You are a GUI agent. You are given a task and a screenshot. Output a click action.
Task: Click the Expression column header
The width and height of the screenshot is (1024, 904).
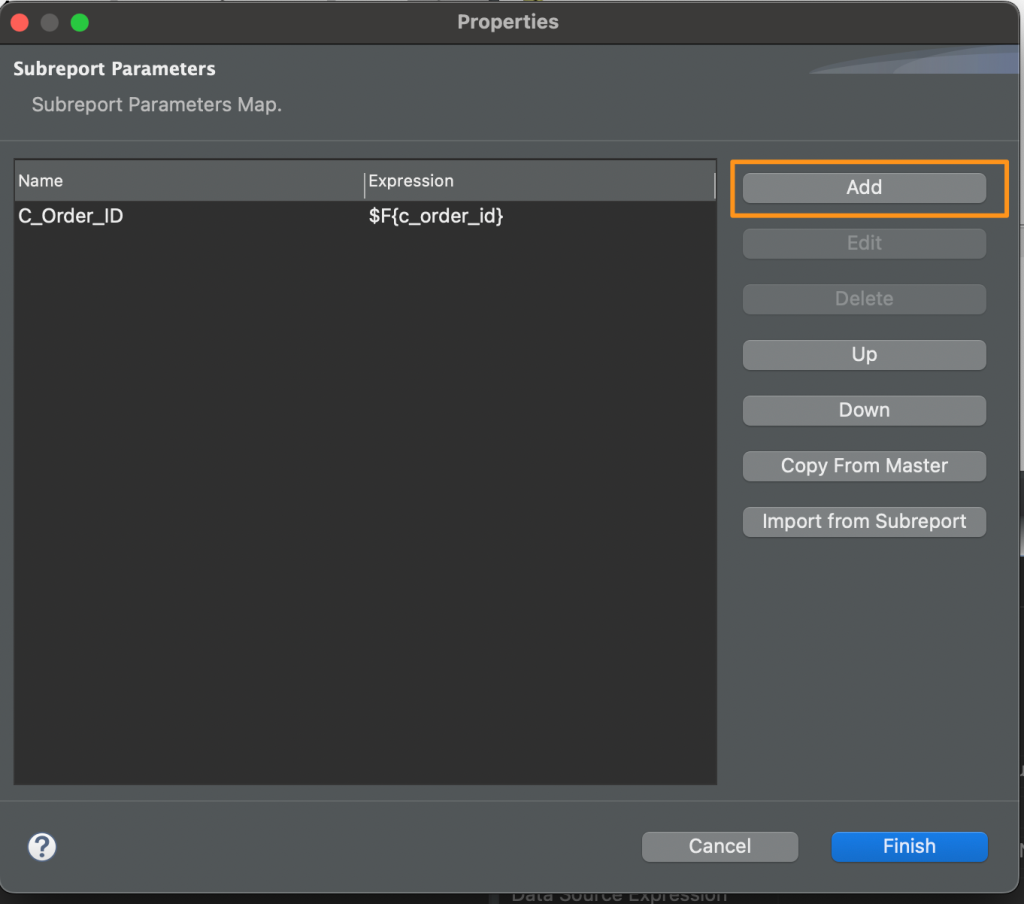539,181
